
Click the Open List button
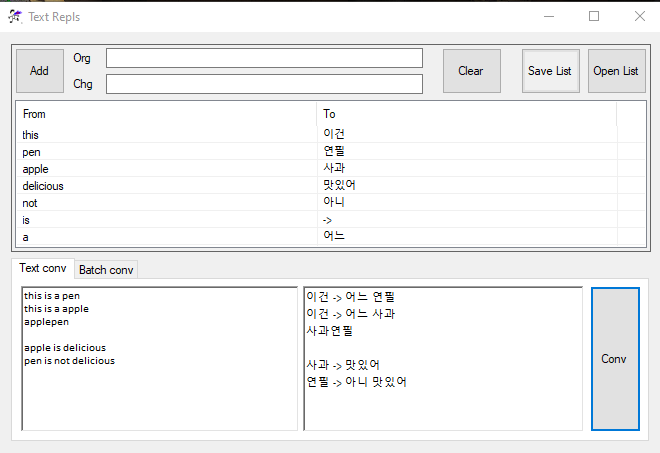point(616,71)
